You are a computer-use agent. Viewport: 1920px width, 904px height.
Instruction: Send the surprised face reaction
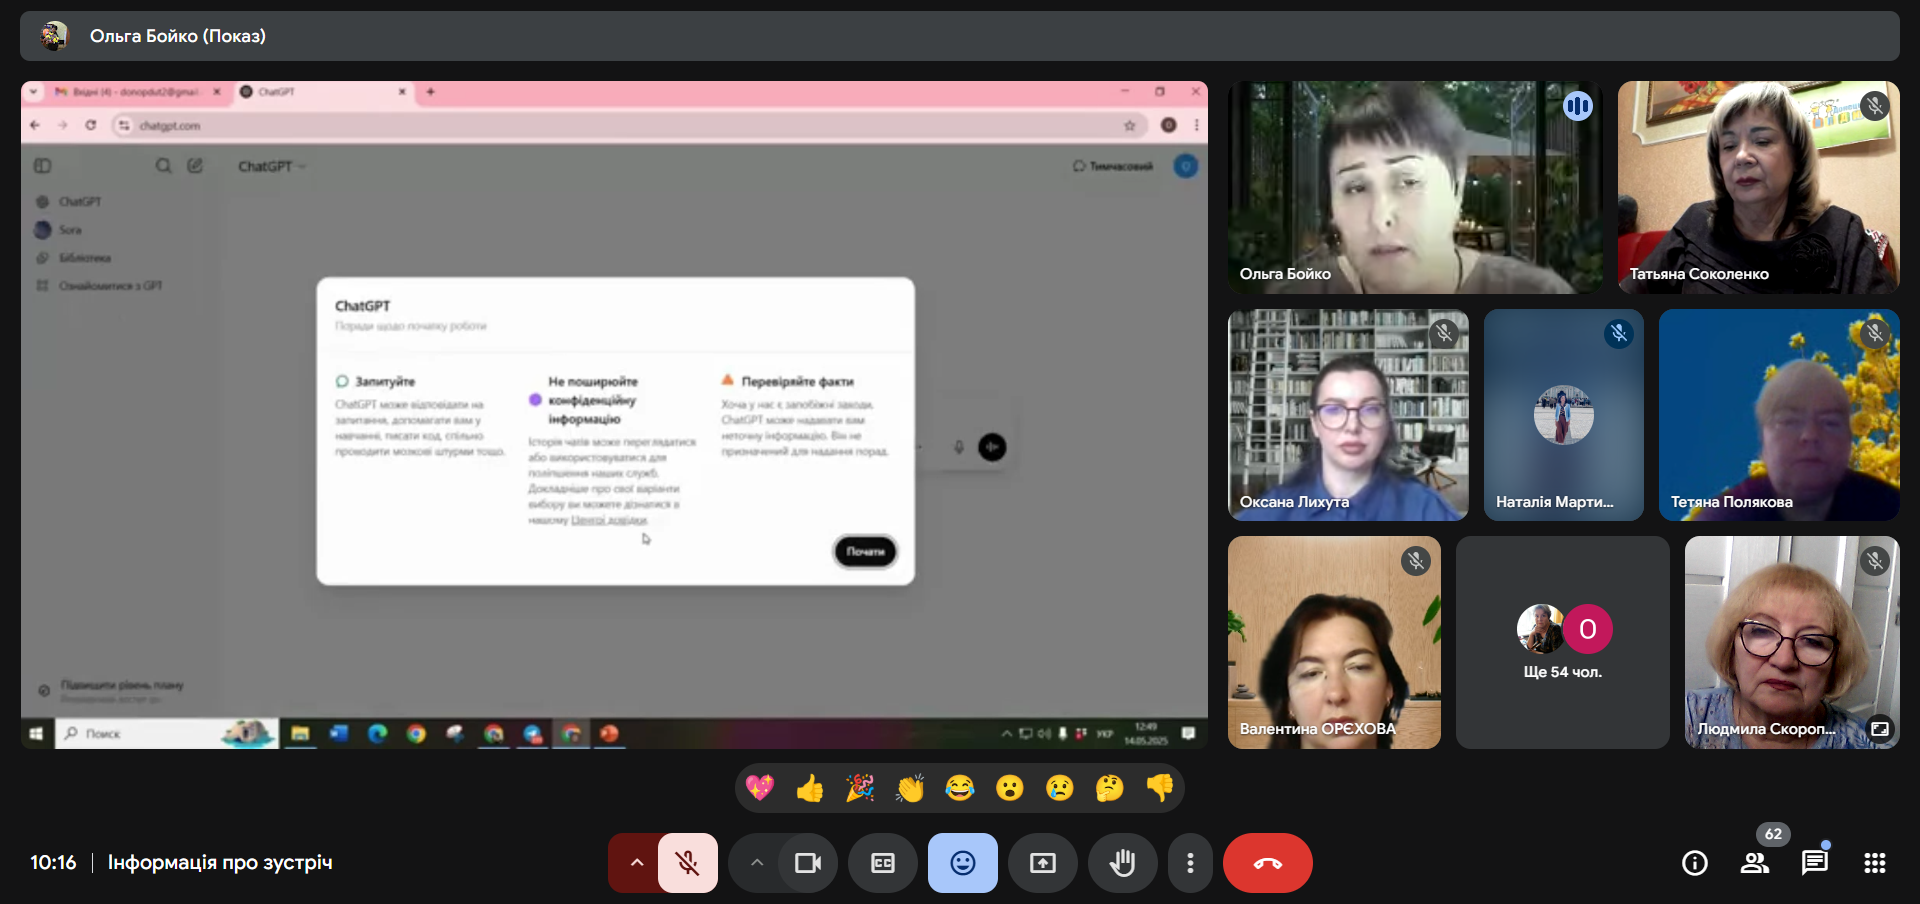1010,788
